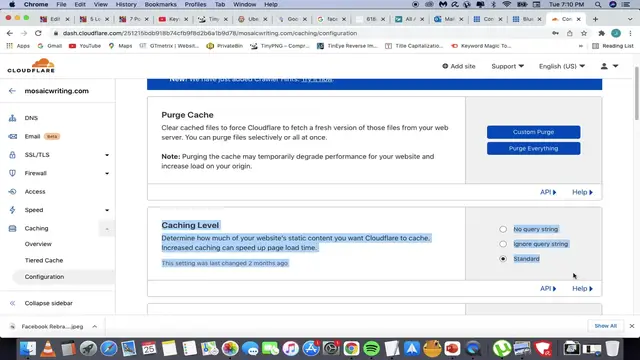
Task: Expand the SSL/TLS submenu arrow
Action: click(107, 155)
